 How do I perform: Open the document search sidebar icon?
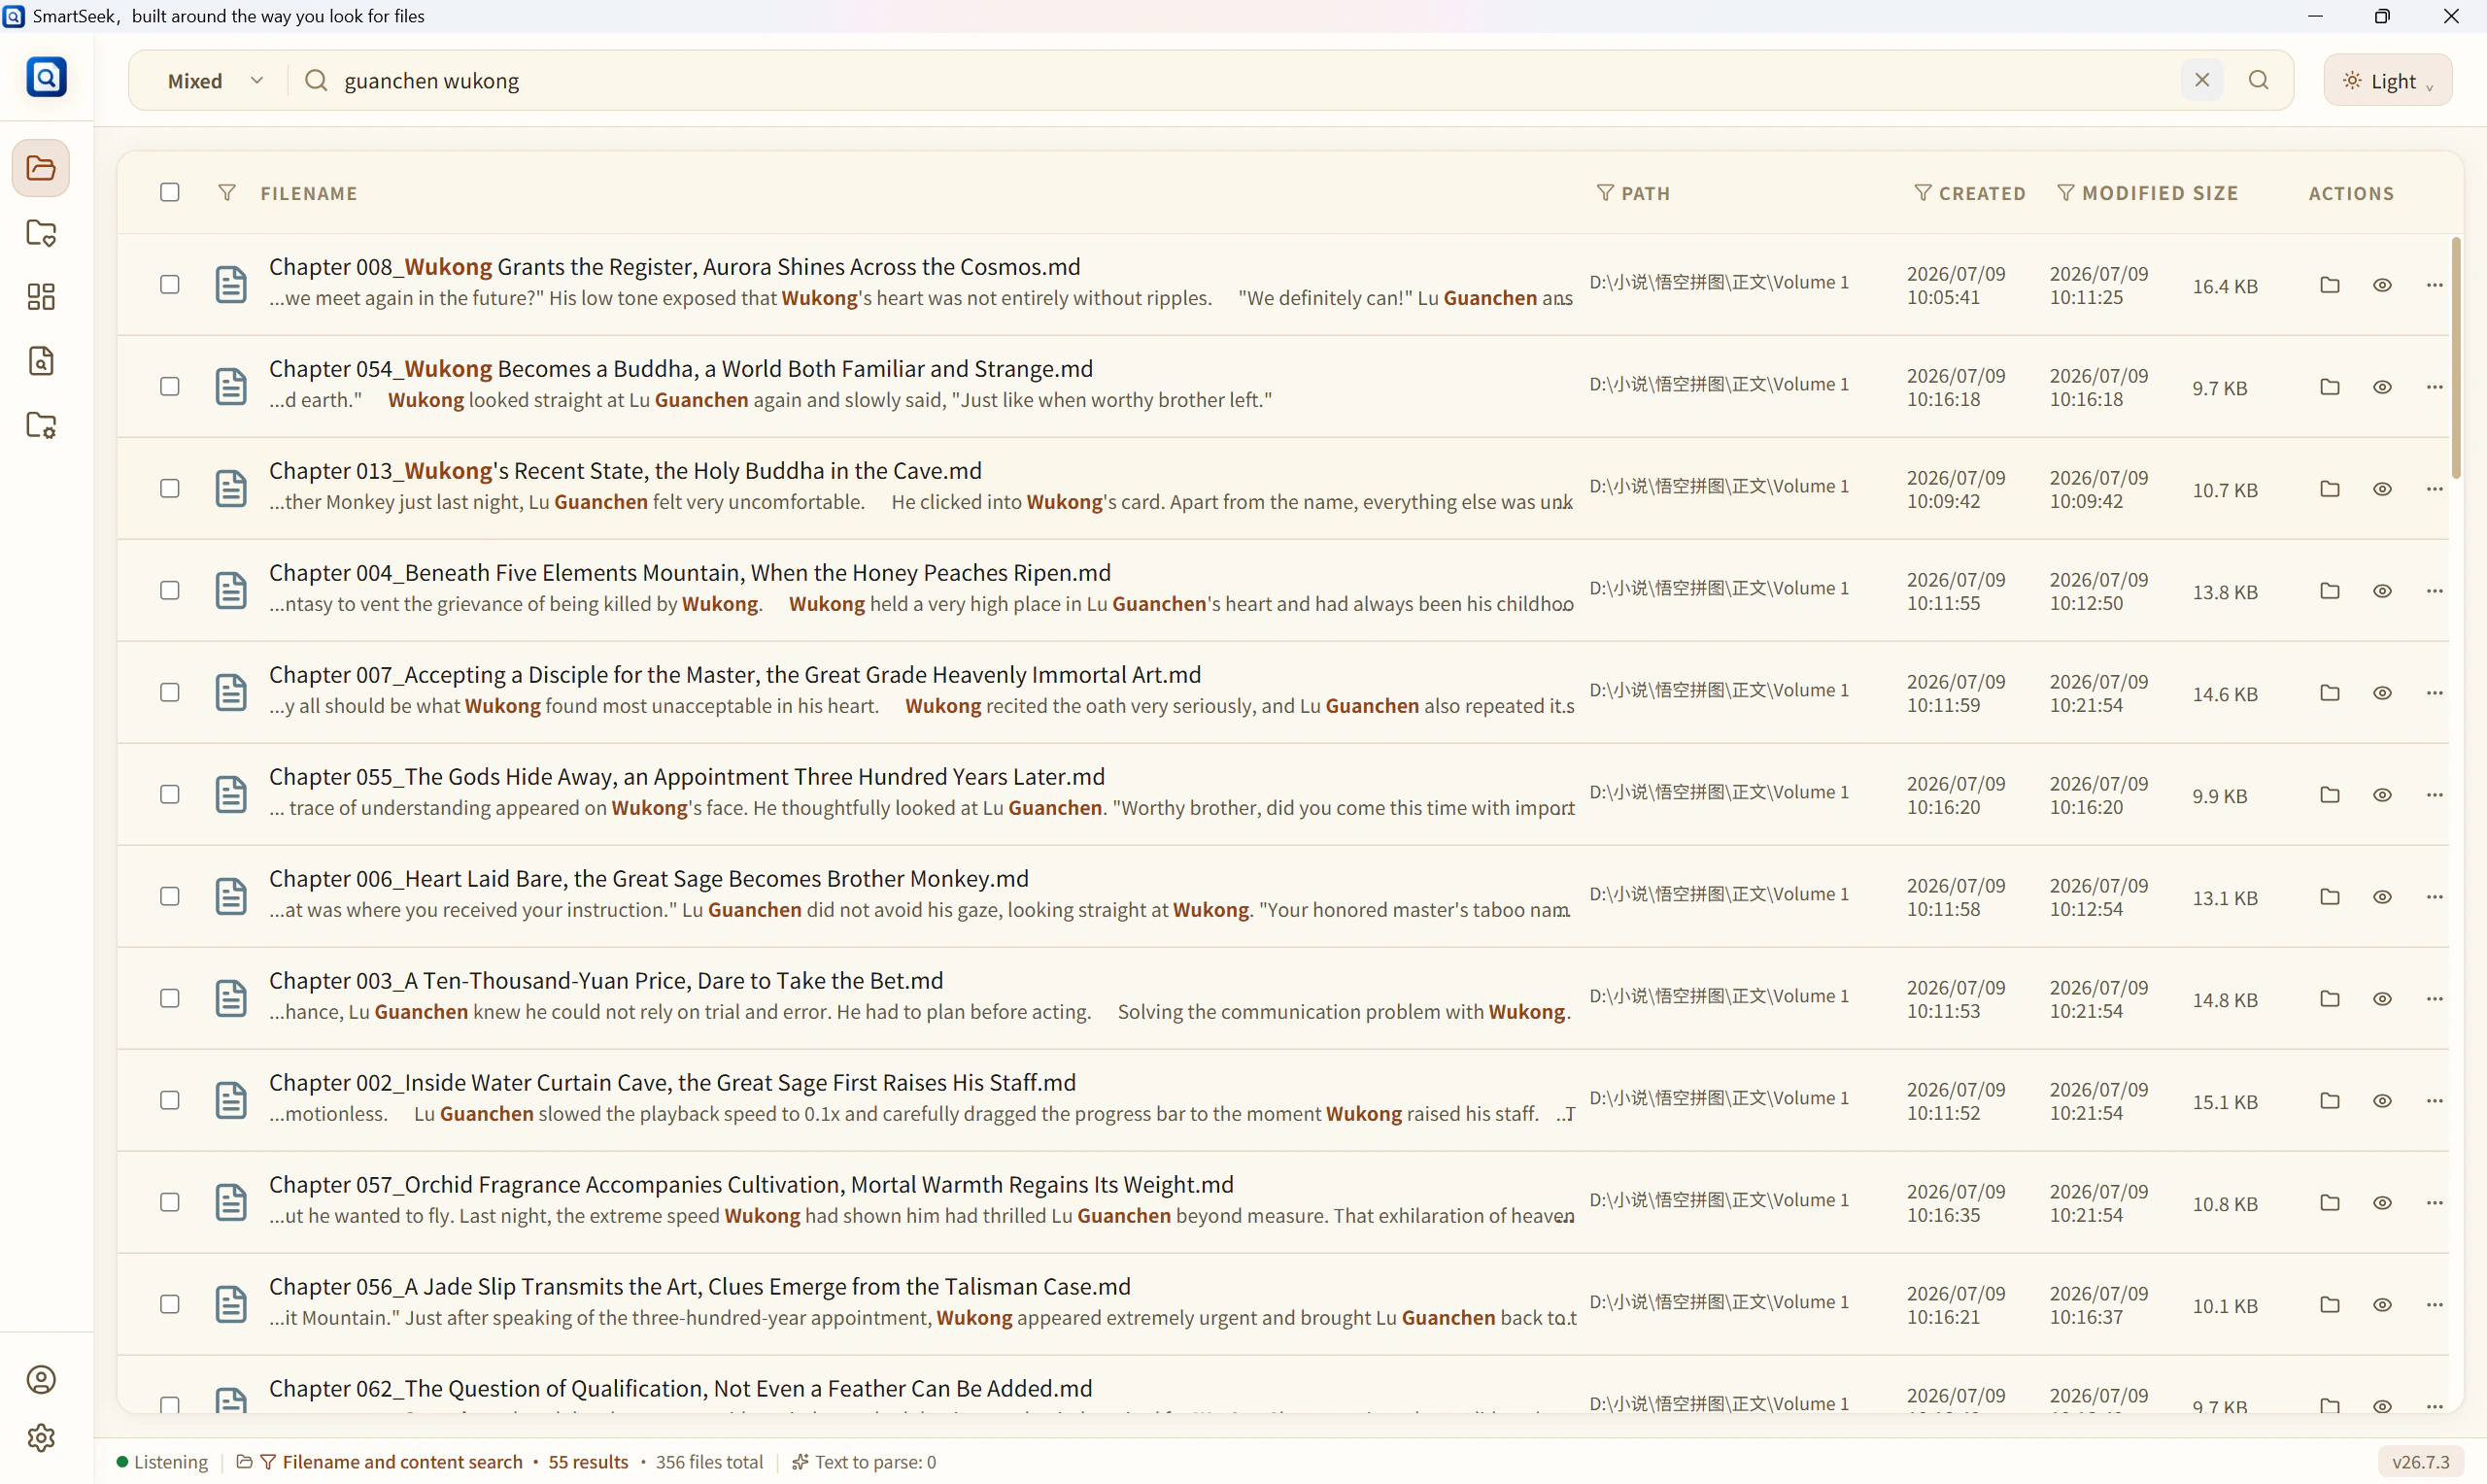click(41, 360)
